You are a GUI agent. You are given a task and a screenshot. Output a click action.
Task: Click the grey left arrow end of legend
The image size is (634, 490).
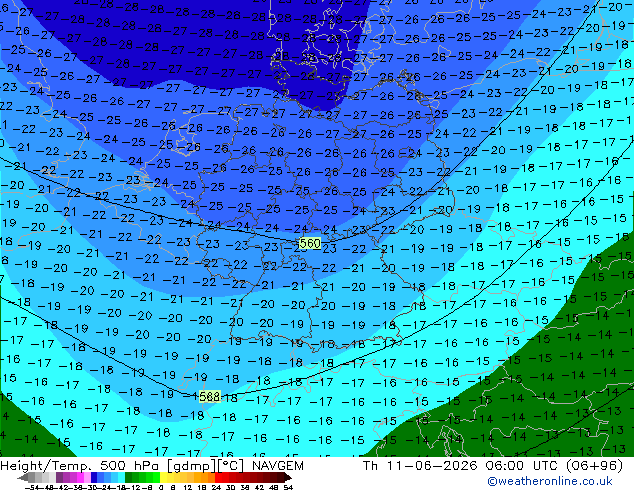click(x=23, y=477)
